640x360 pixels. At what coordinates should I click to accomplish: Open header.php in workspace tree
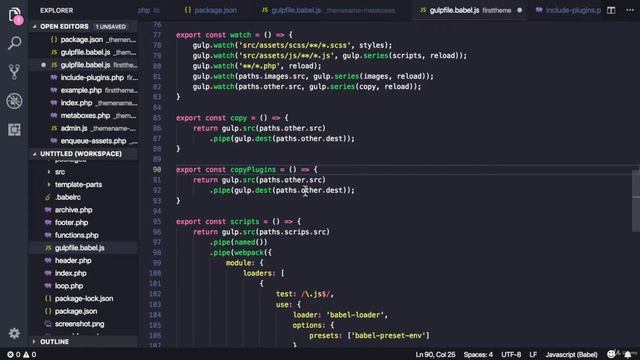tap(84, 260)
